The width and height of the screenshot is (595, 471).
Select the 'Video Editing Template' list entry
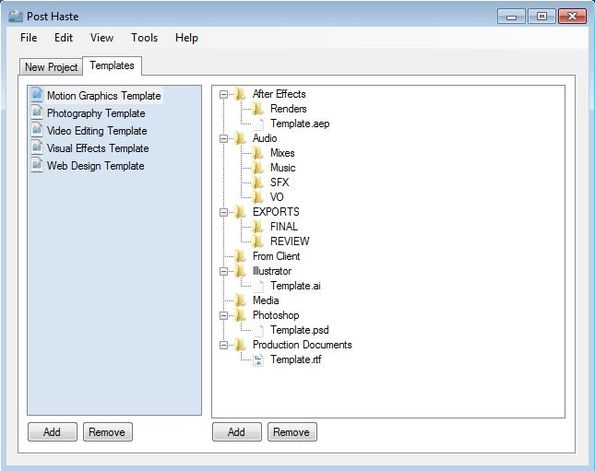click(x=97, y=131)
